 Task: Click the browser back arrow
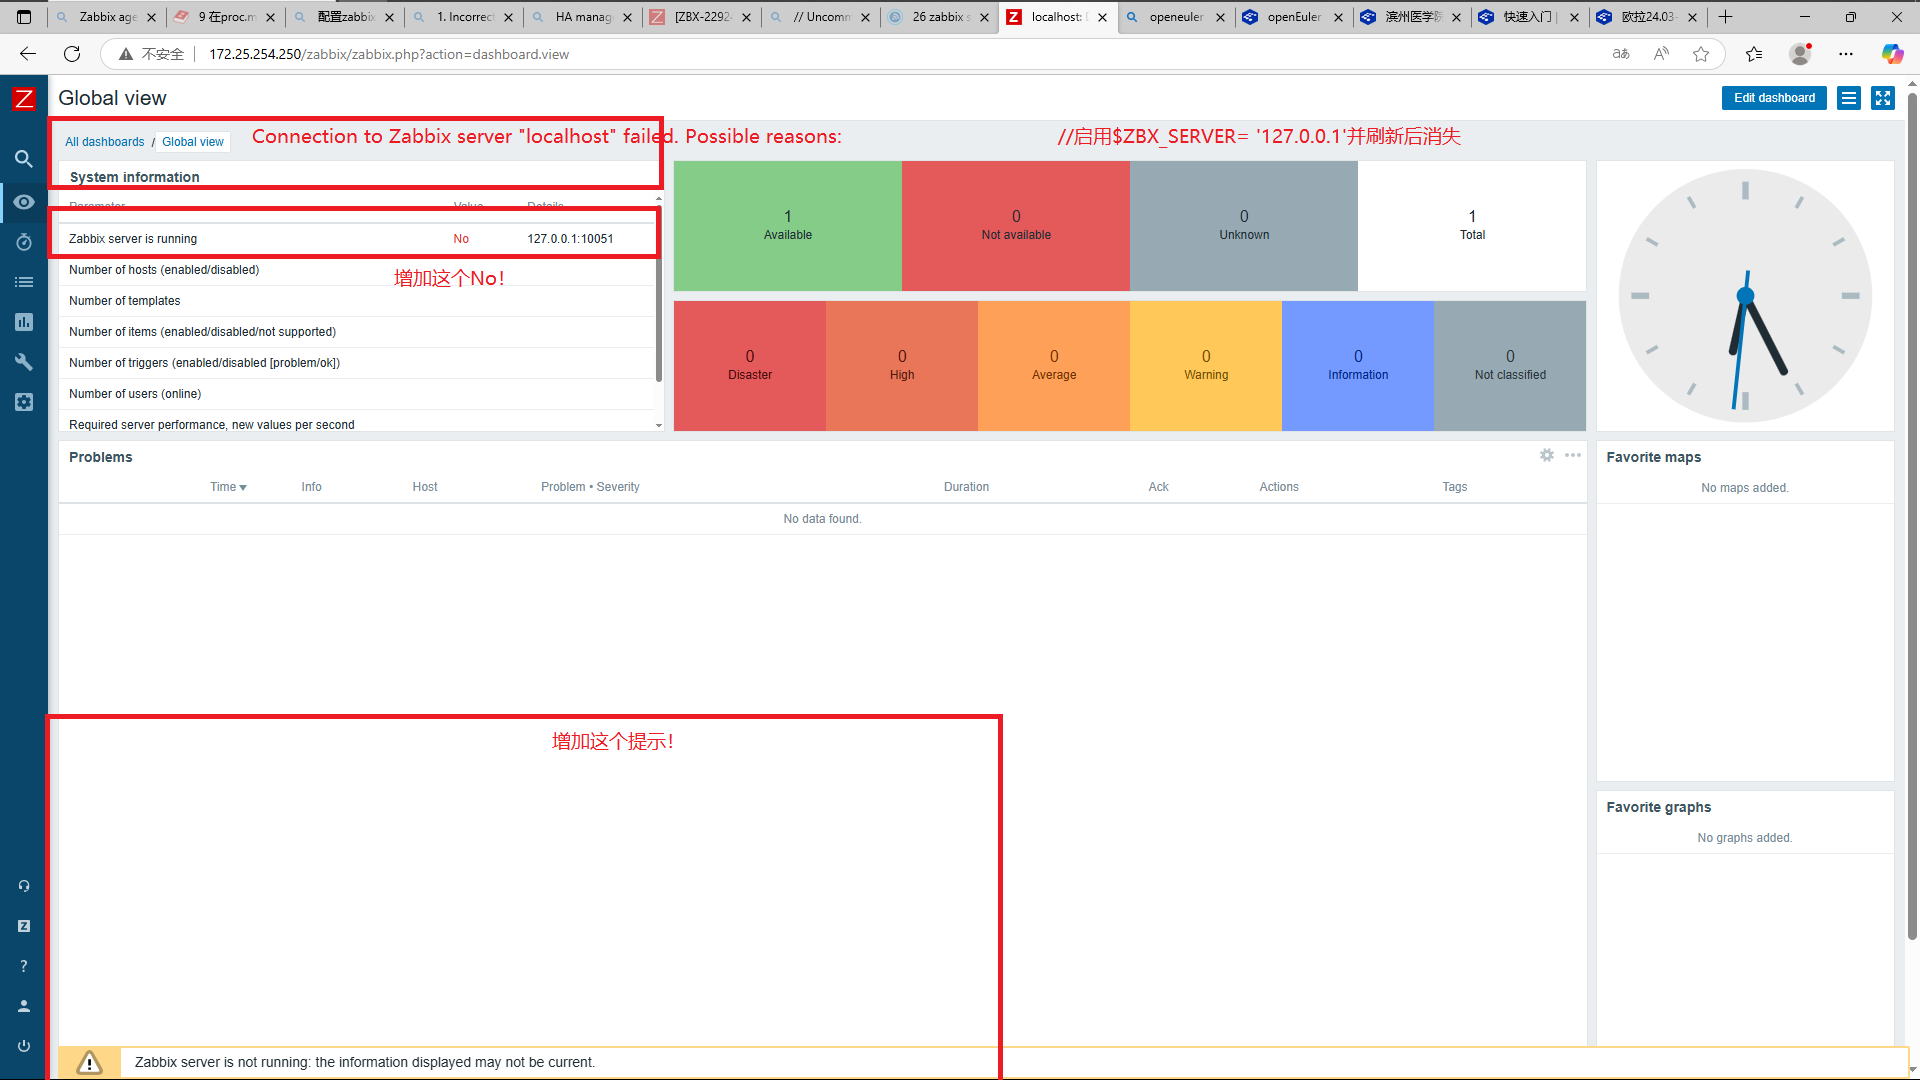(x=28, y=54)
